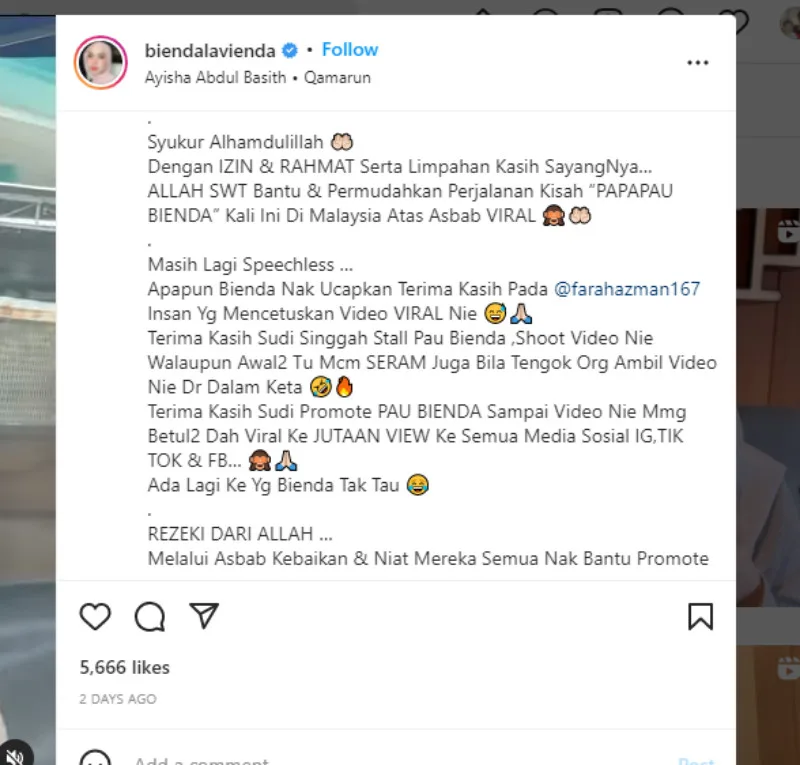Image resolution: width=800 pixels, height=765 pixels.
Task: Open Ayisha Abdul Basith Qamarun audio link
Action: [258, 78]
